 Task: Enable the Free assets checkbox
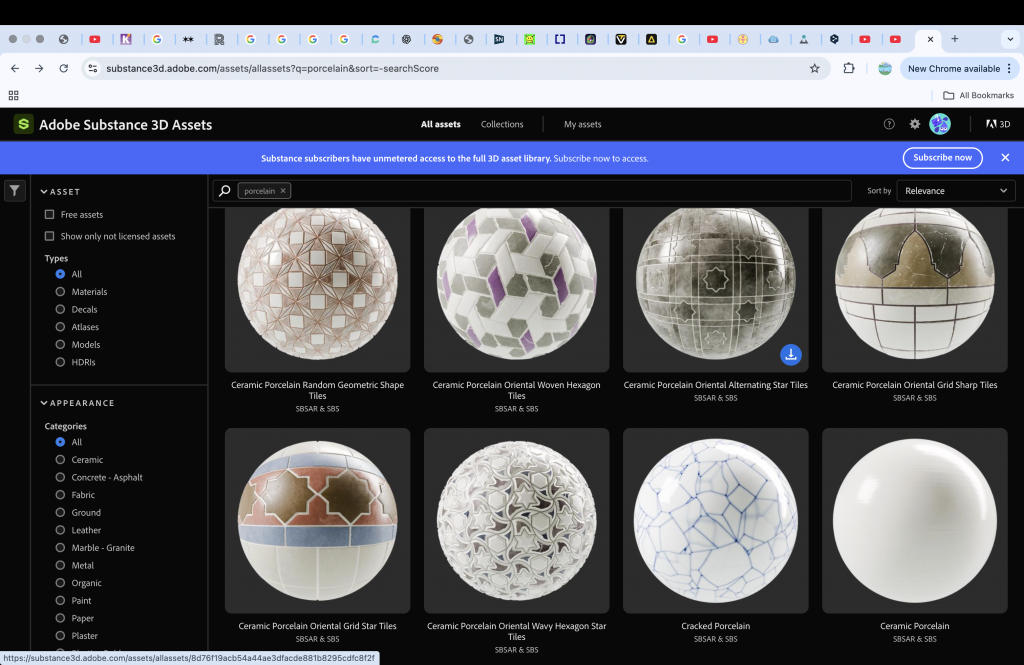pos(49,215)
